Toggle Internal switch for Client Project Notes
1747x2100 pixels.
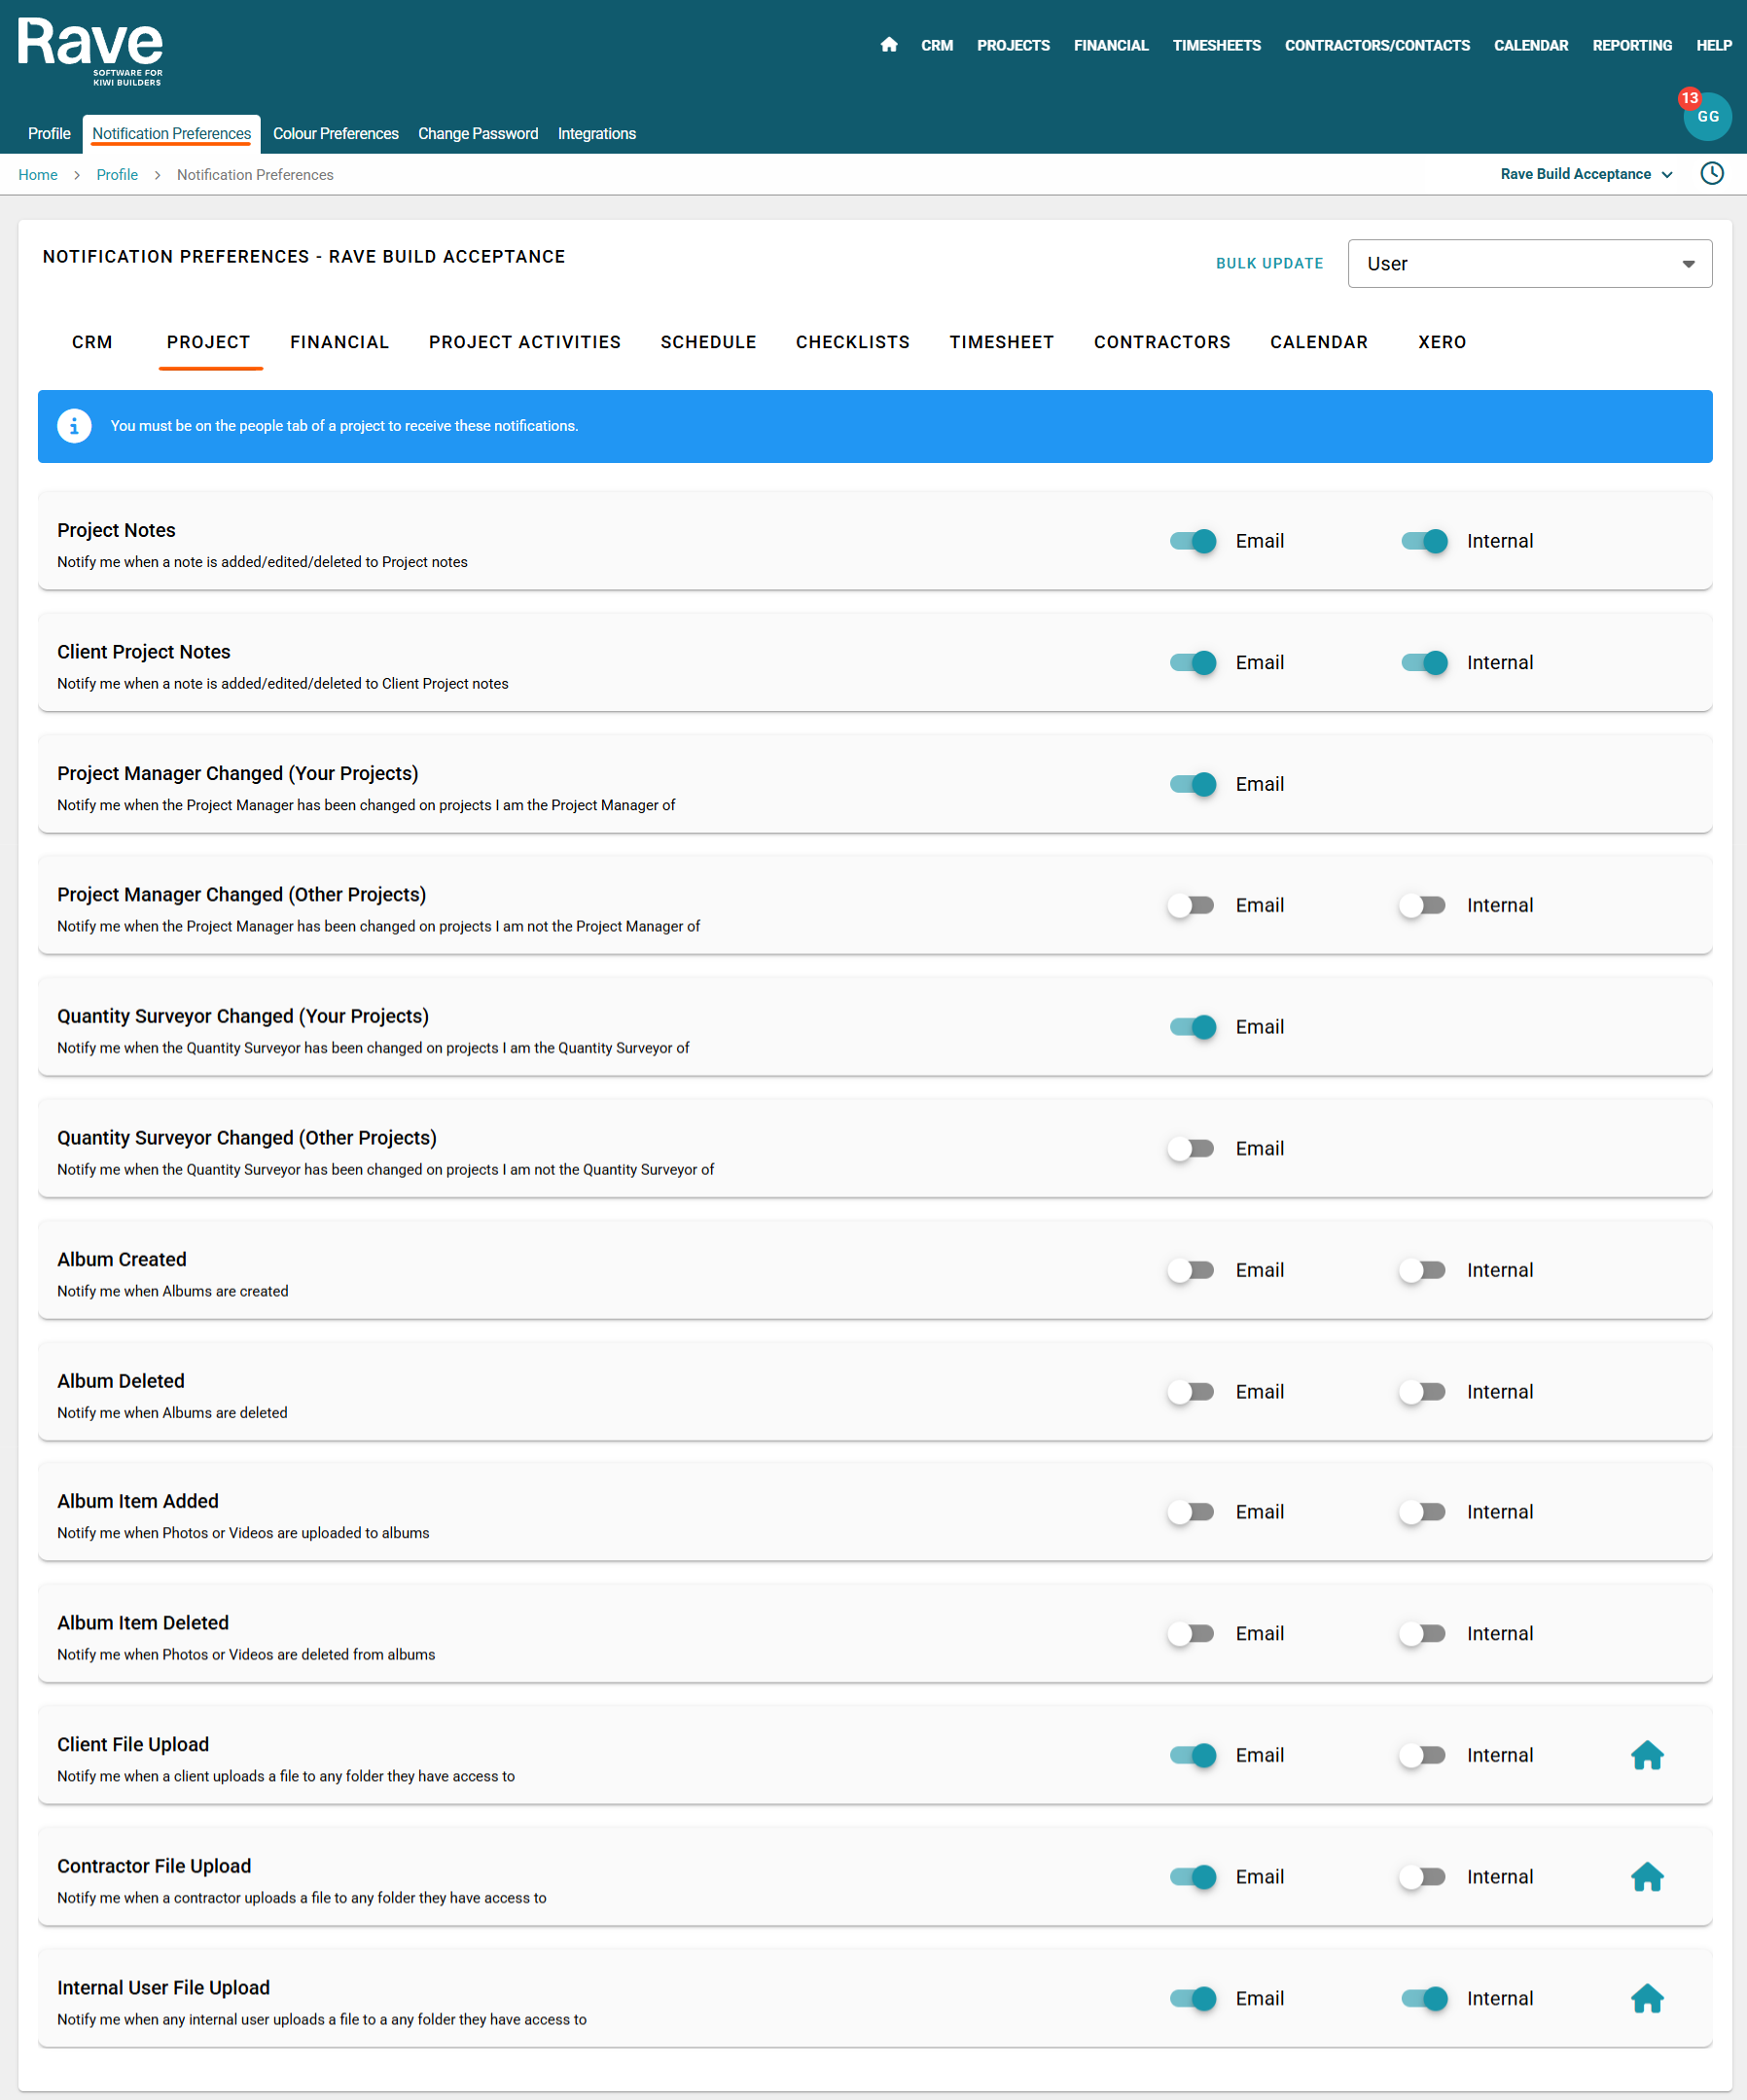coord(1424,663)
